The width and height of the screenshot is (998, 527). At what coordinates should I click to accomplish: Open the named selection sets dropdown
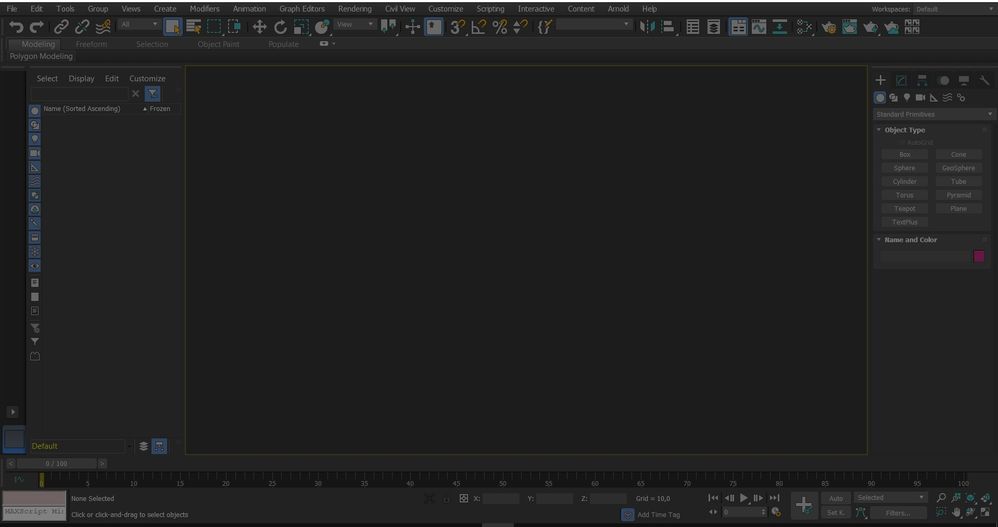coord(594,24)
